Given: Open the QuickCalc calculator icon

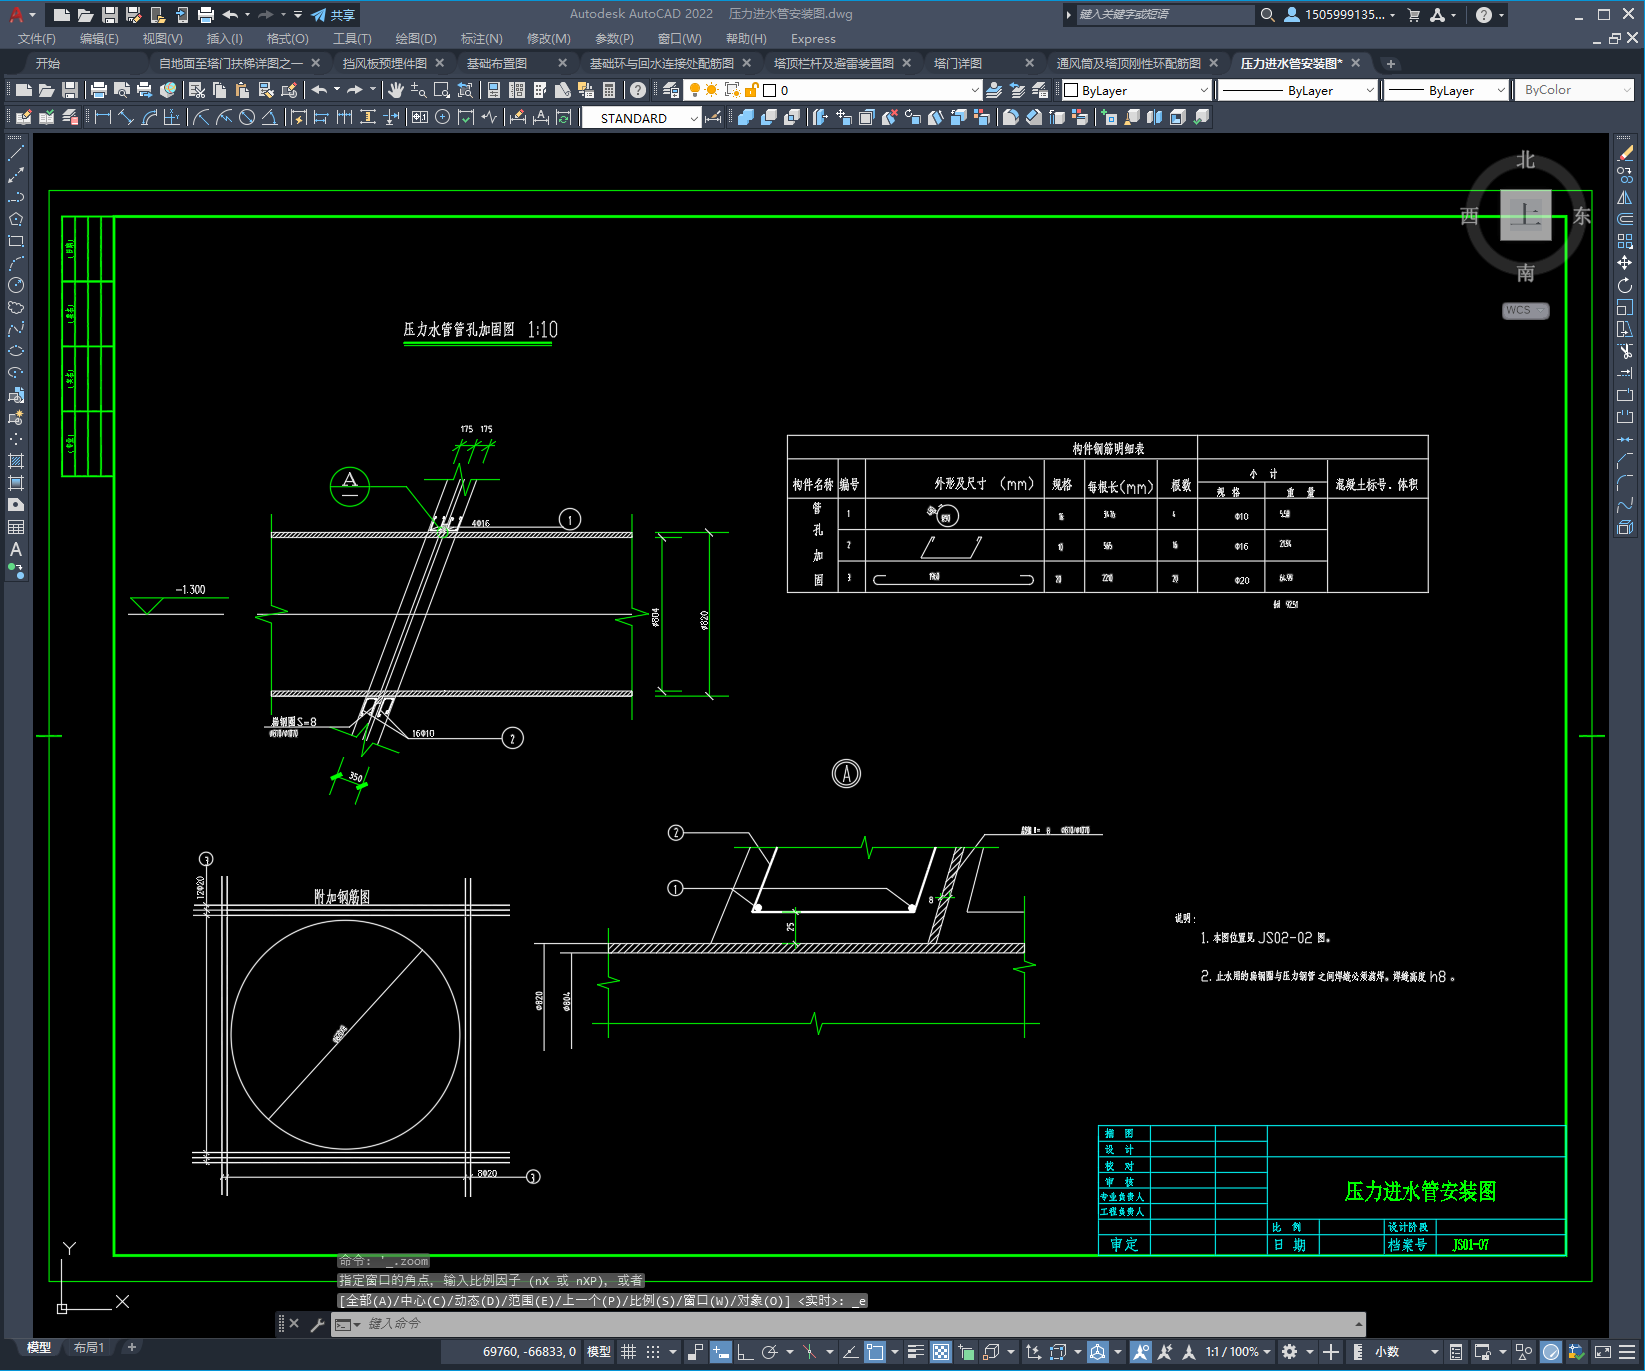Looking at the screenshot, I should [609, 90].
